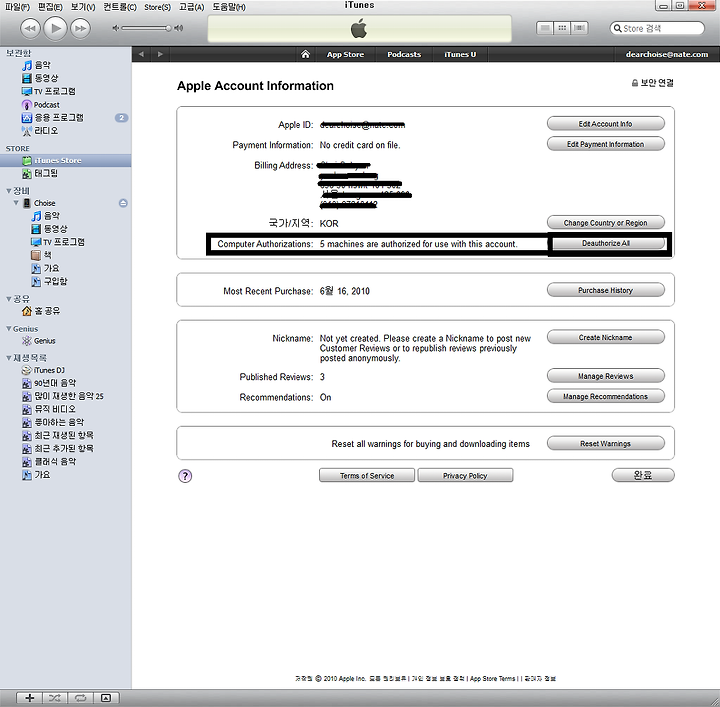The height and width of the screenshot is (707, 720).
Task: Select 클래식 음악 playlist
Action: coord(49,461)
